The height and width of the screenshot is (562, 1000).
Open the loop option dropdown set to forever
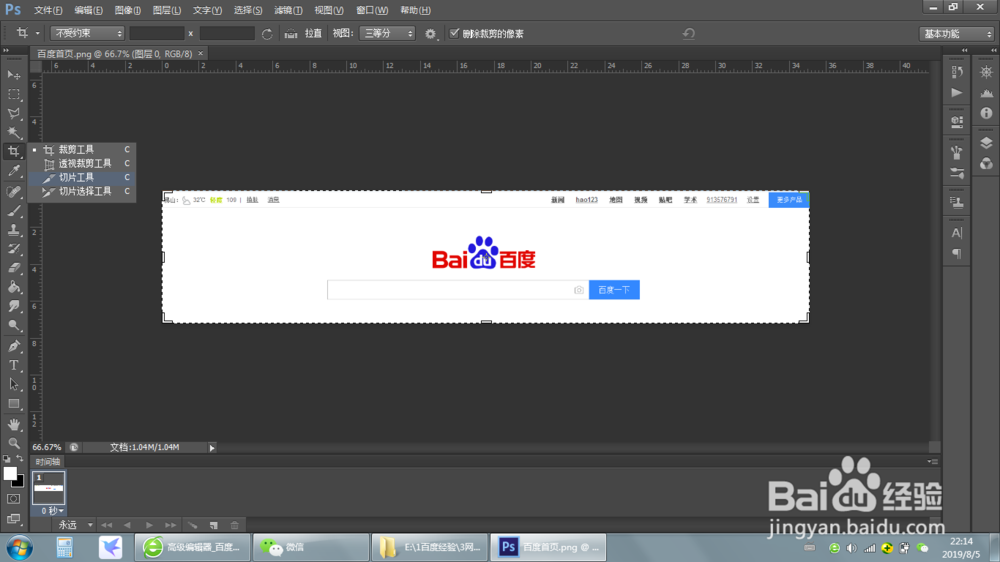pyautogui.click(x=75, y=525)
